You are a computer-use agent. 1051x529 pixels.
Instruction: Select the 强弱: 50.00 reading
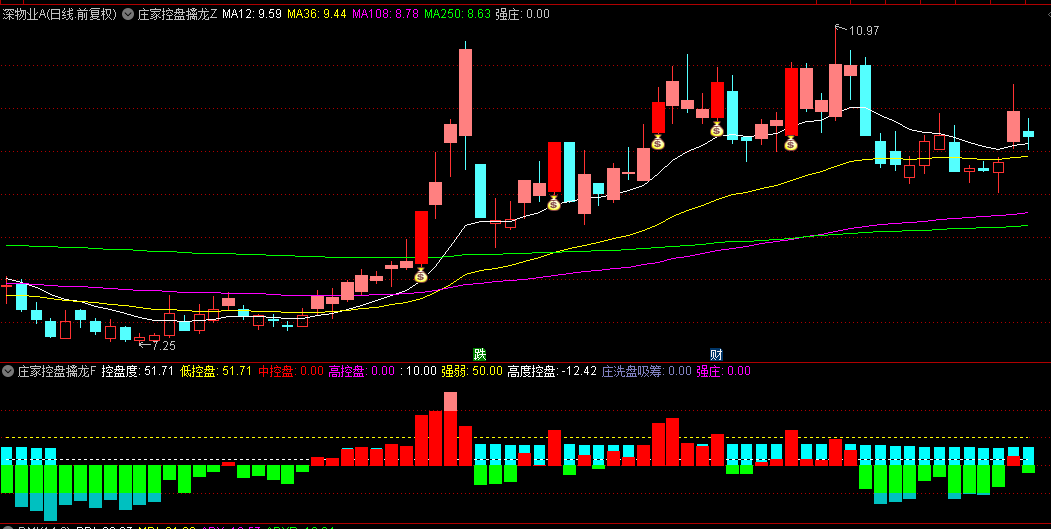(471, 371)
